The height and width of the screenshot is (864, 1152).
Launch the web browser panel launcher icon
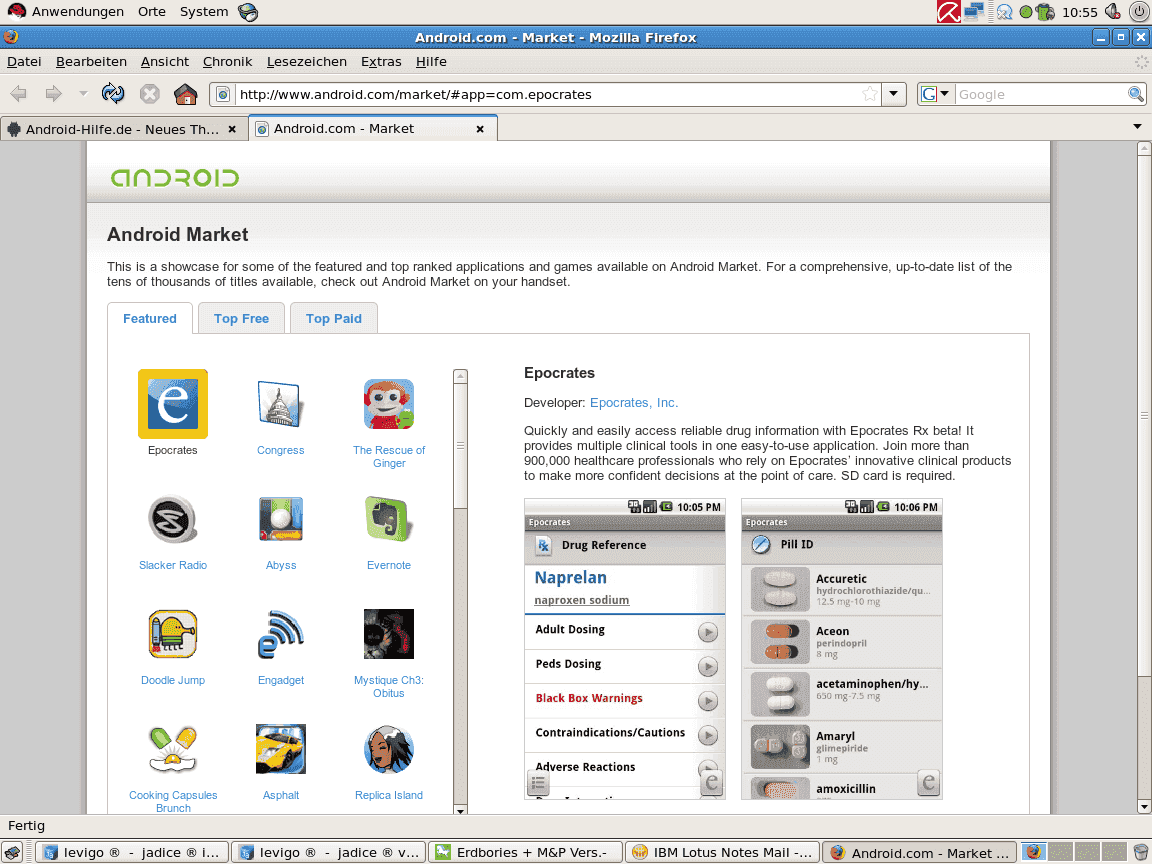pos(248,12)
